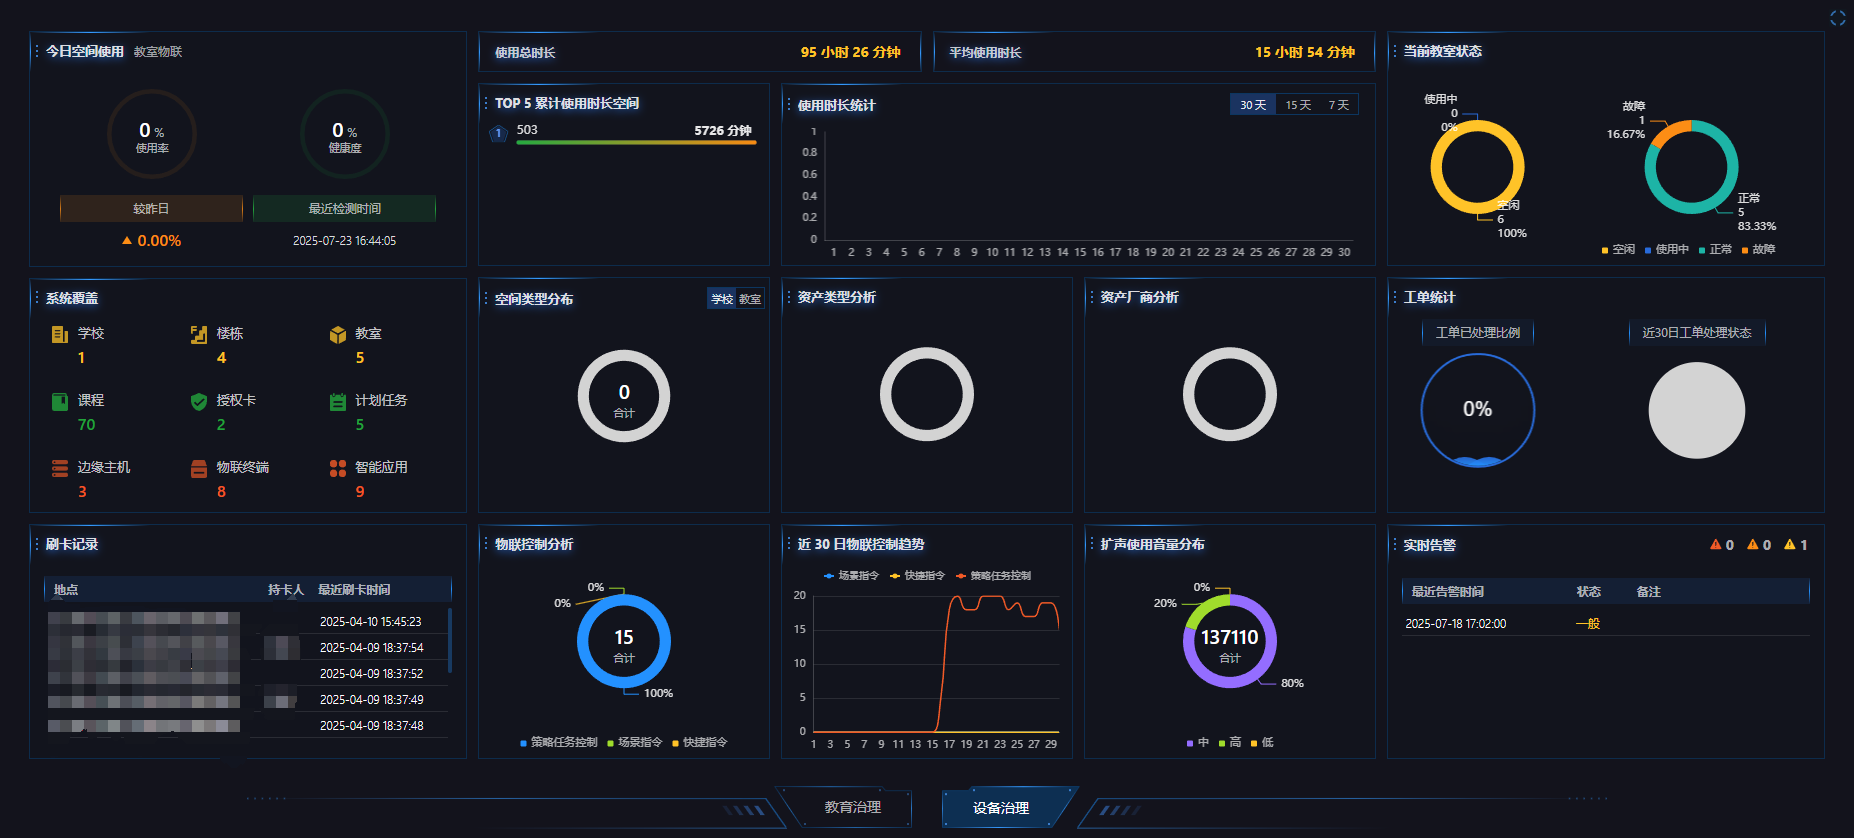Image resolution: width=1854 pixels, height=838 pixels.
Task: Click the 近30日工单处理状态 button
Action: click(1696, 333)
